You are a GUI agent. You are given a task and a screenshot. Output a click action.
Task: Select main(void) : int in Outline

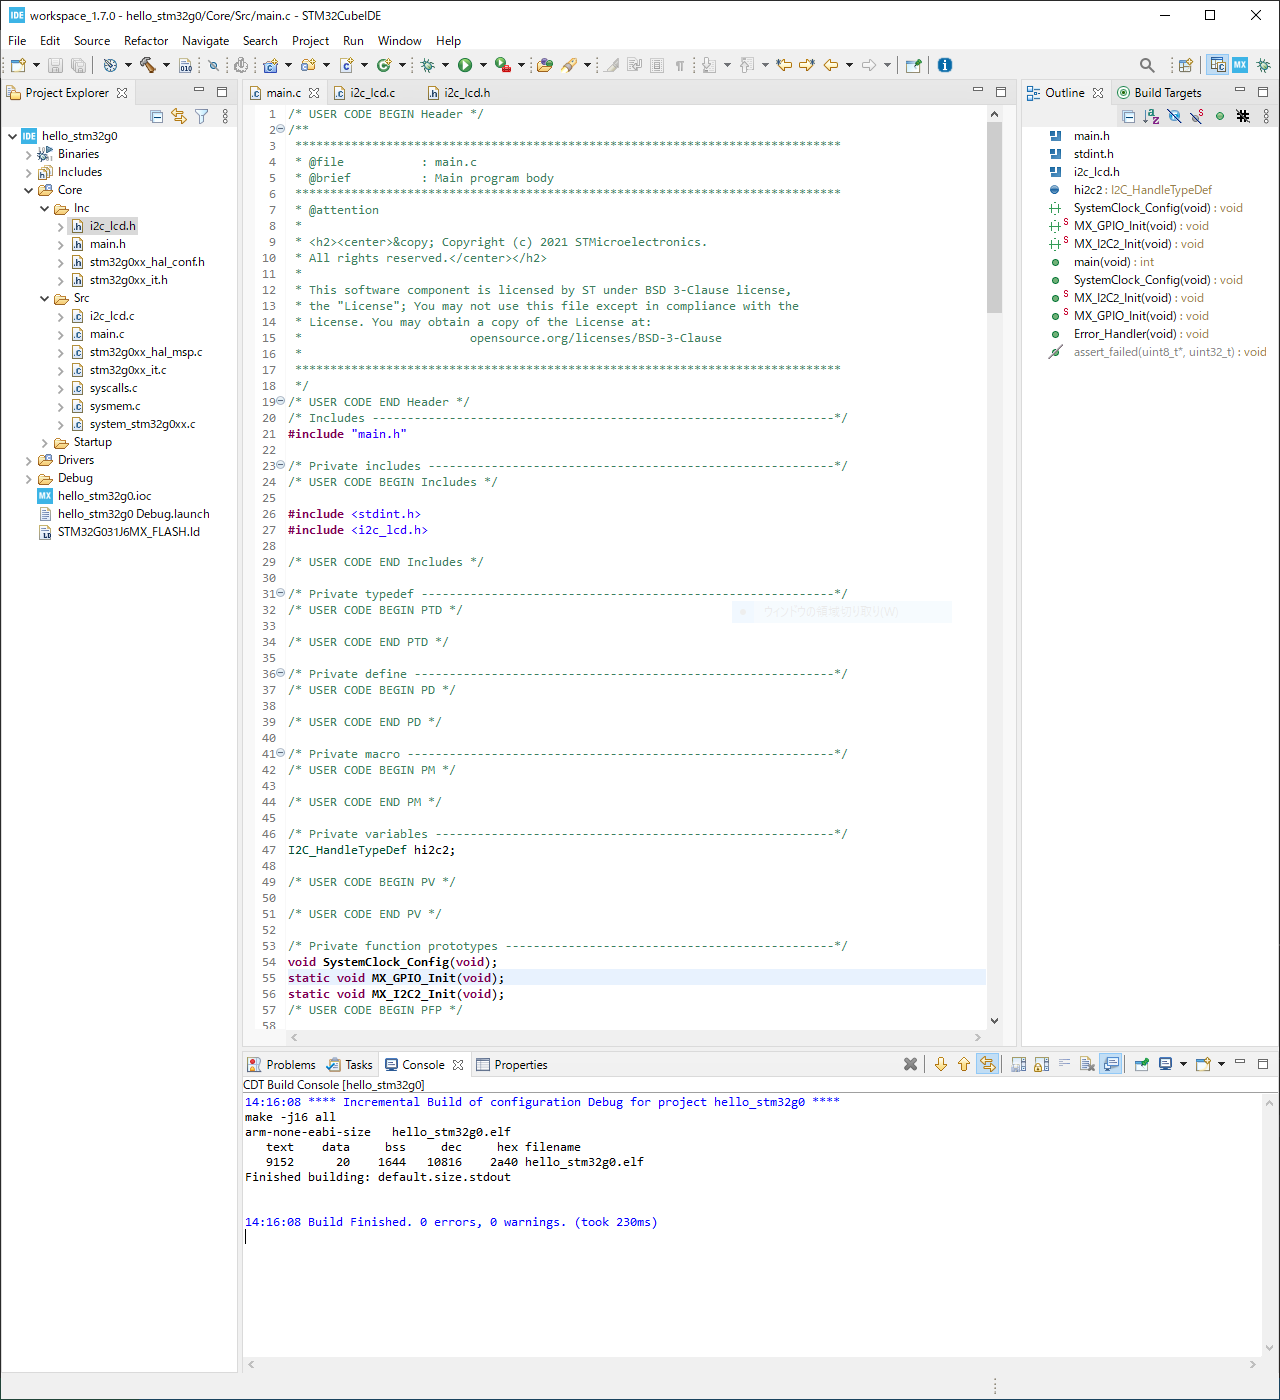1113,262
